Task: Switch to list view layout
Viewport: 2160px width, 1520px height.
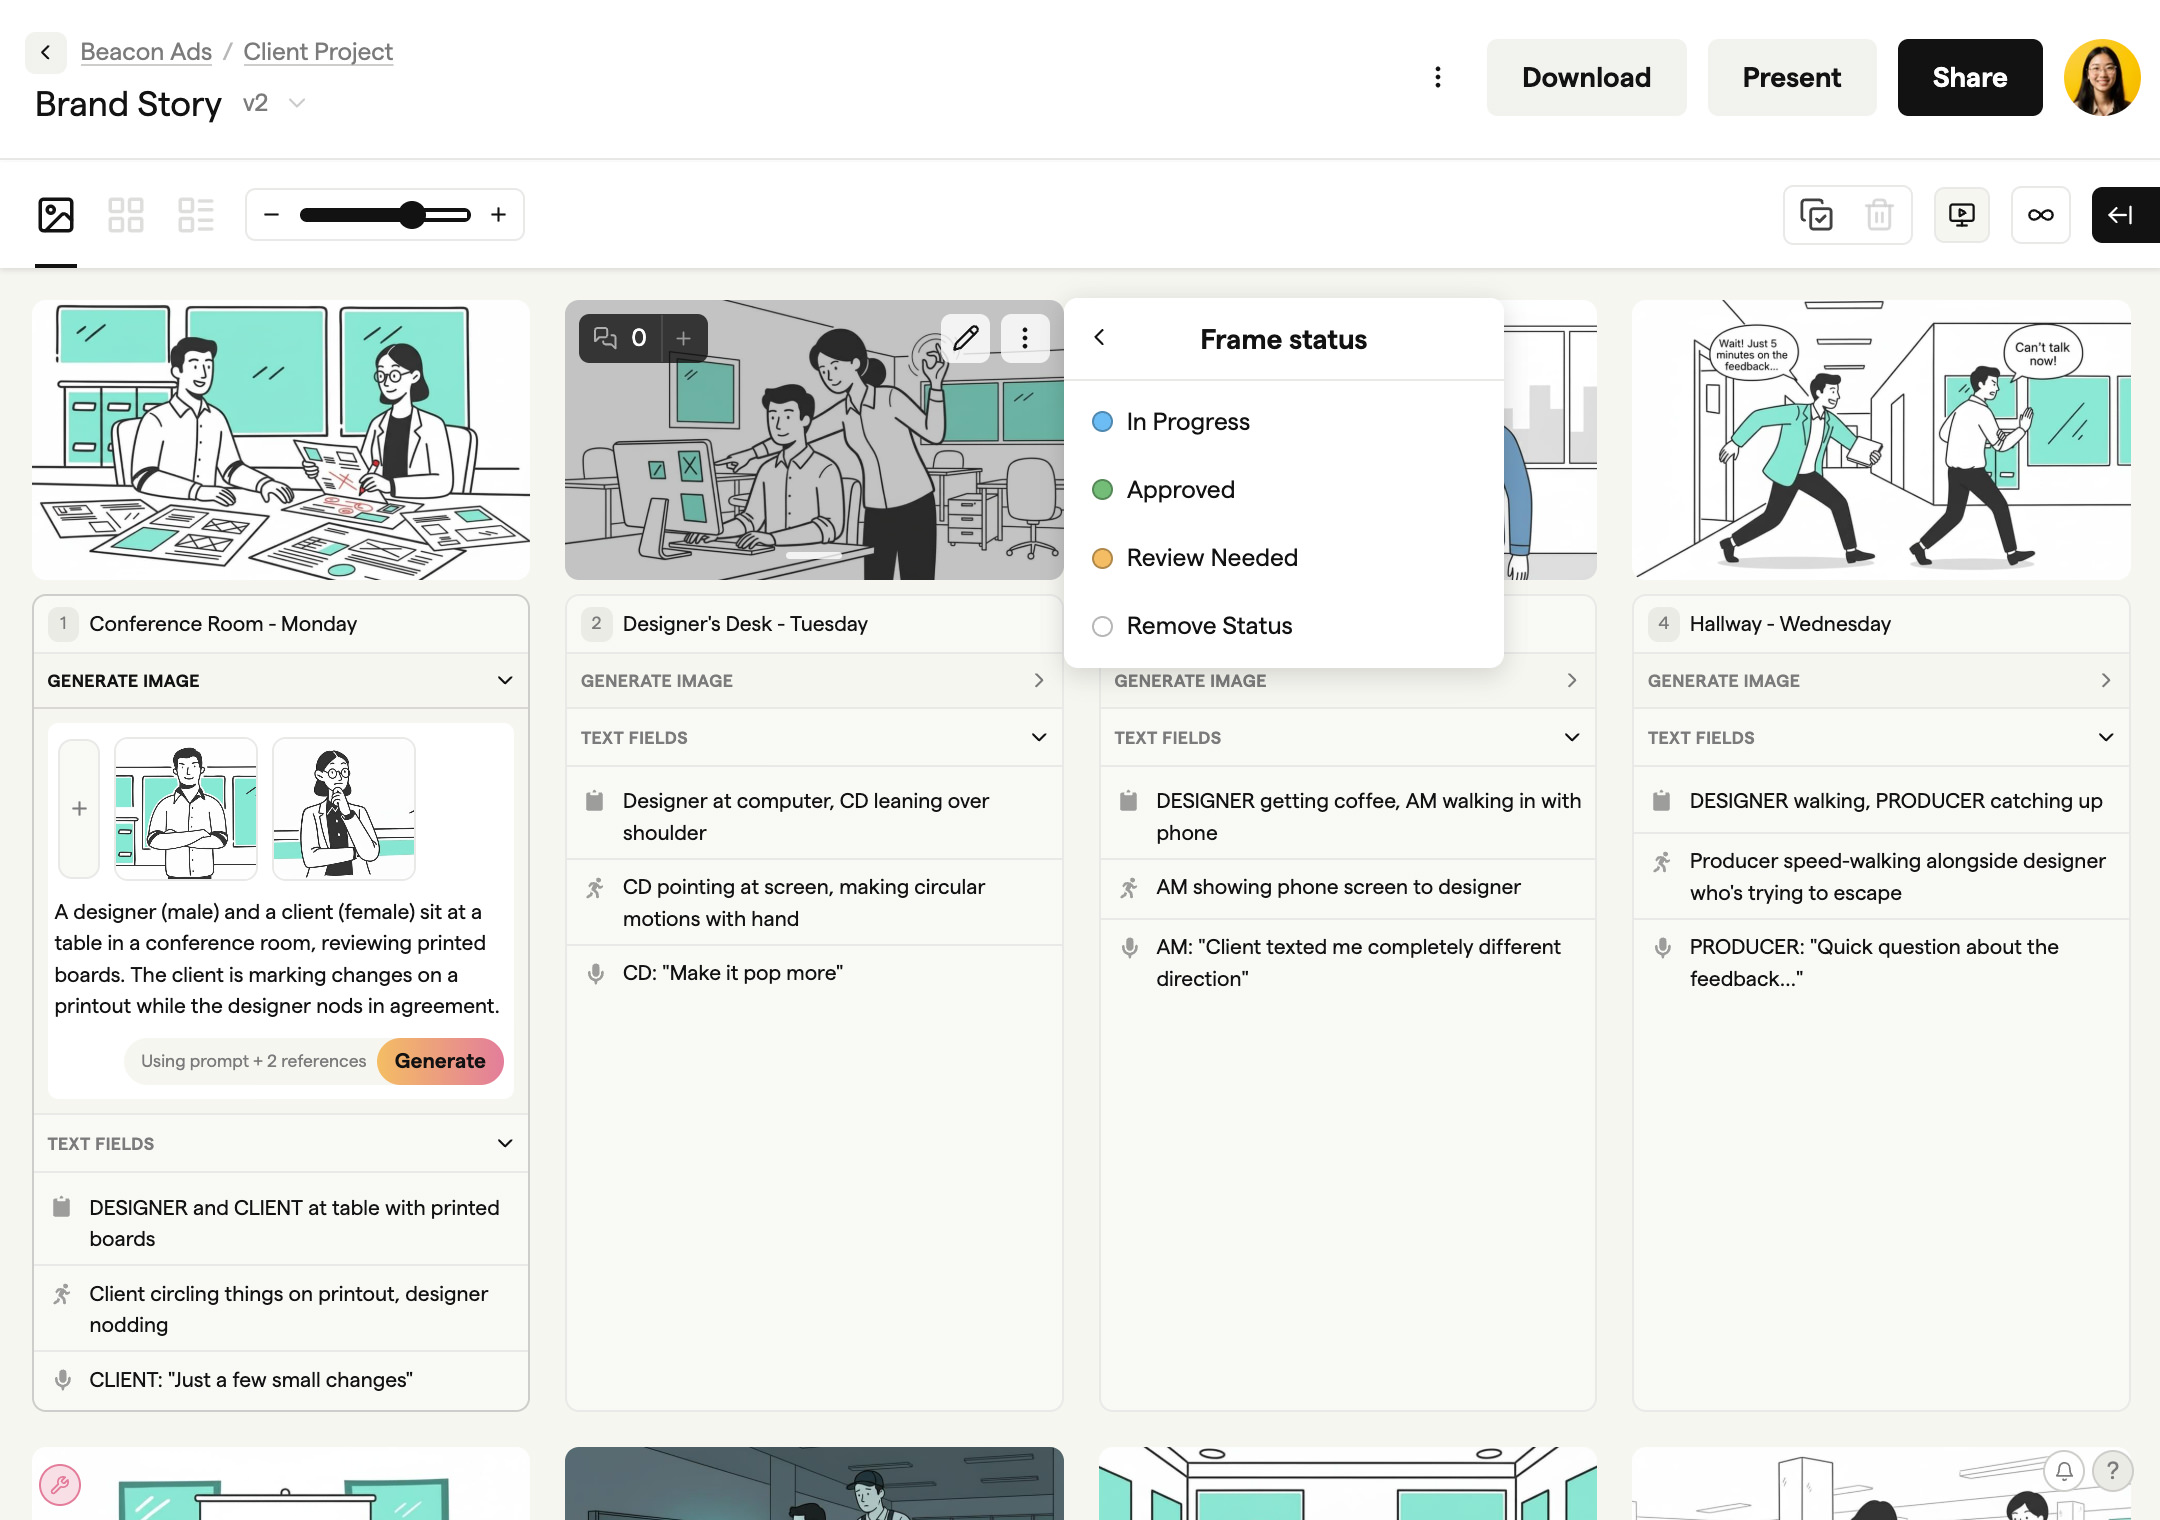Action: [196, 214]
